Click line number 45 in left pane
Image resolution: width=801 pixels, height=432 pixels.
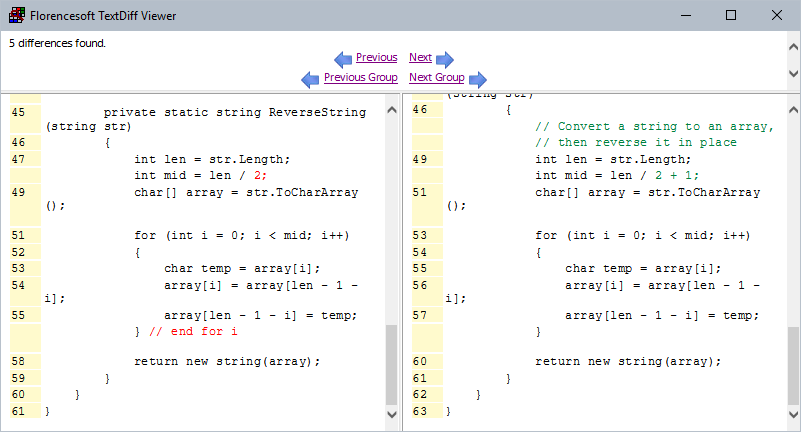pos(18,112)
